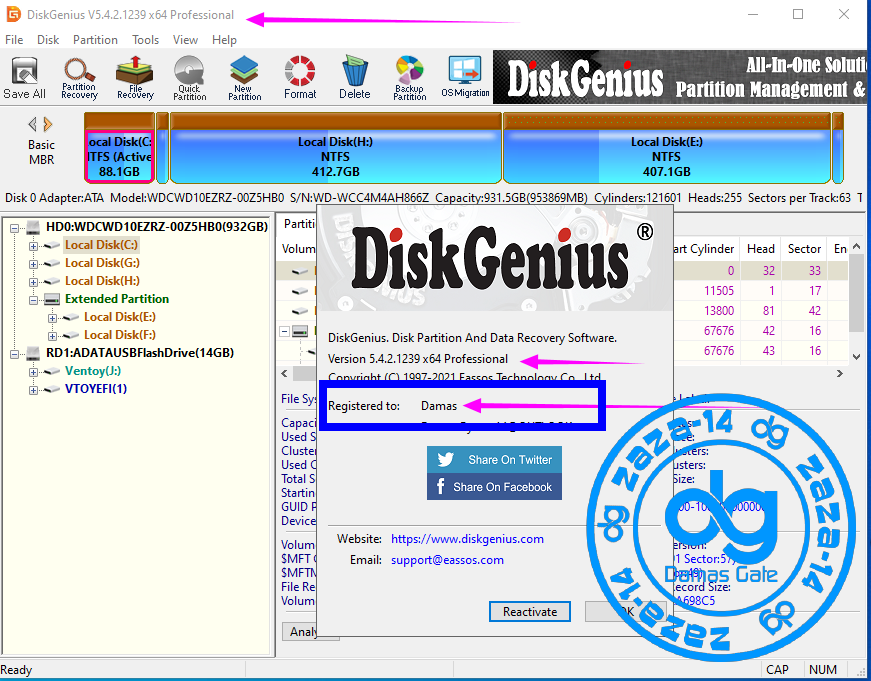This screenshot has height=681, width=871.
Task: Go to the next disk arrow
Action: pos(48,123)
